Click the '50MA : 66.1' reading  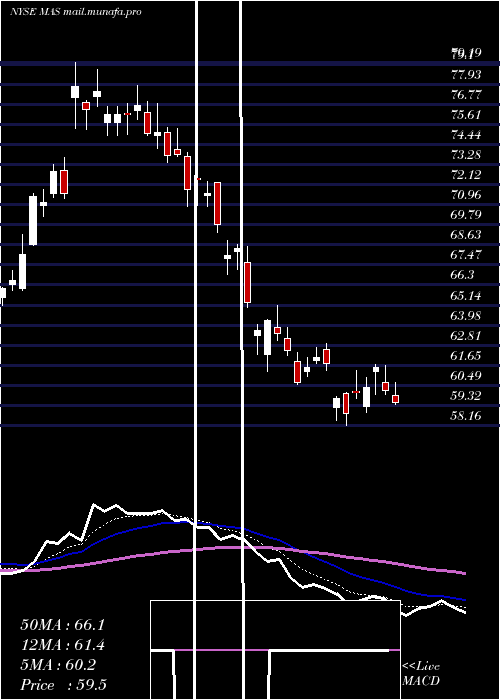(x=62, y=625)
